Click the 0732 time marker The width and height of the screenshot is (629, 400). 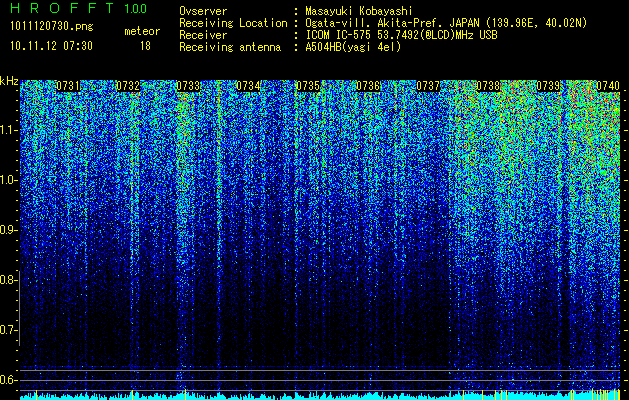[128, 86]
